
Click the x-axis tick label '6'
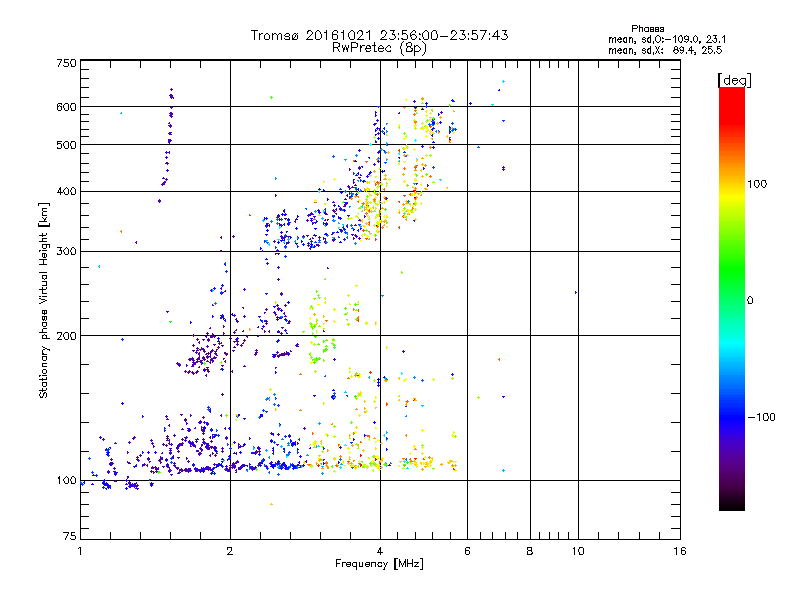(467, 551)
